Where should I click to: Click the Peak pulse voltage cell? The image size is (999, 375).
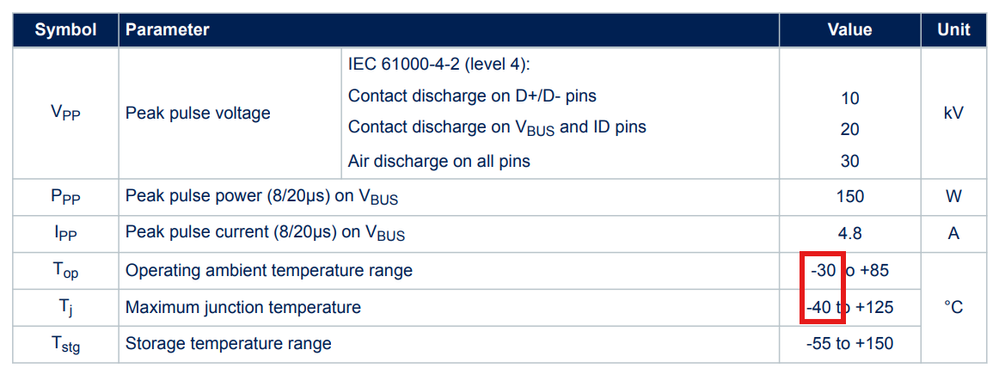coord(230,113)
